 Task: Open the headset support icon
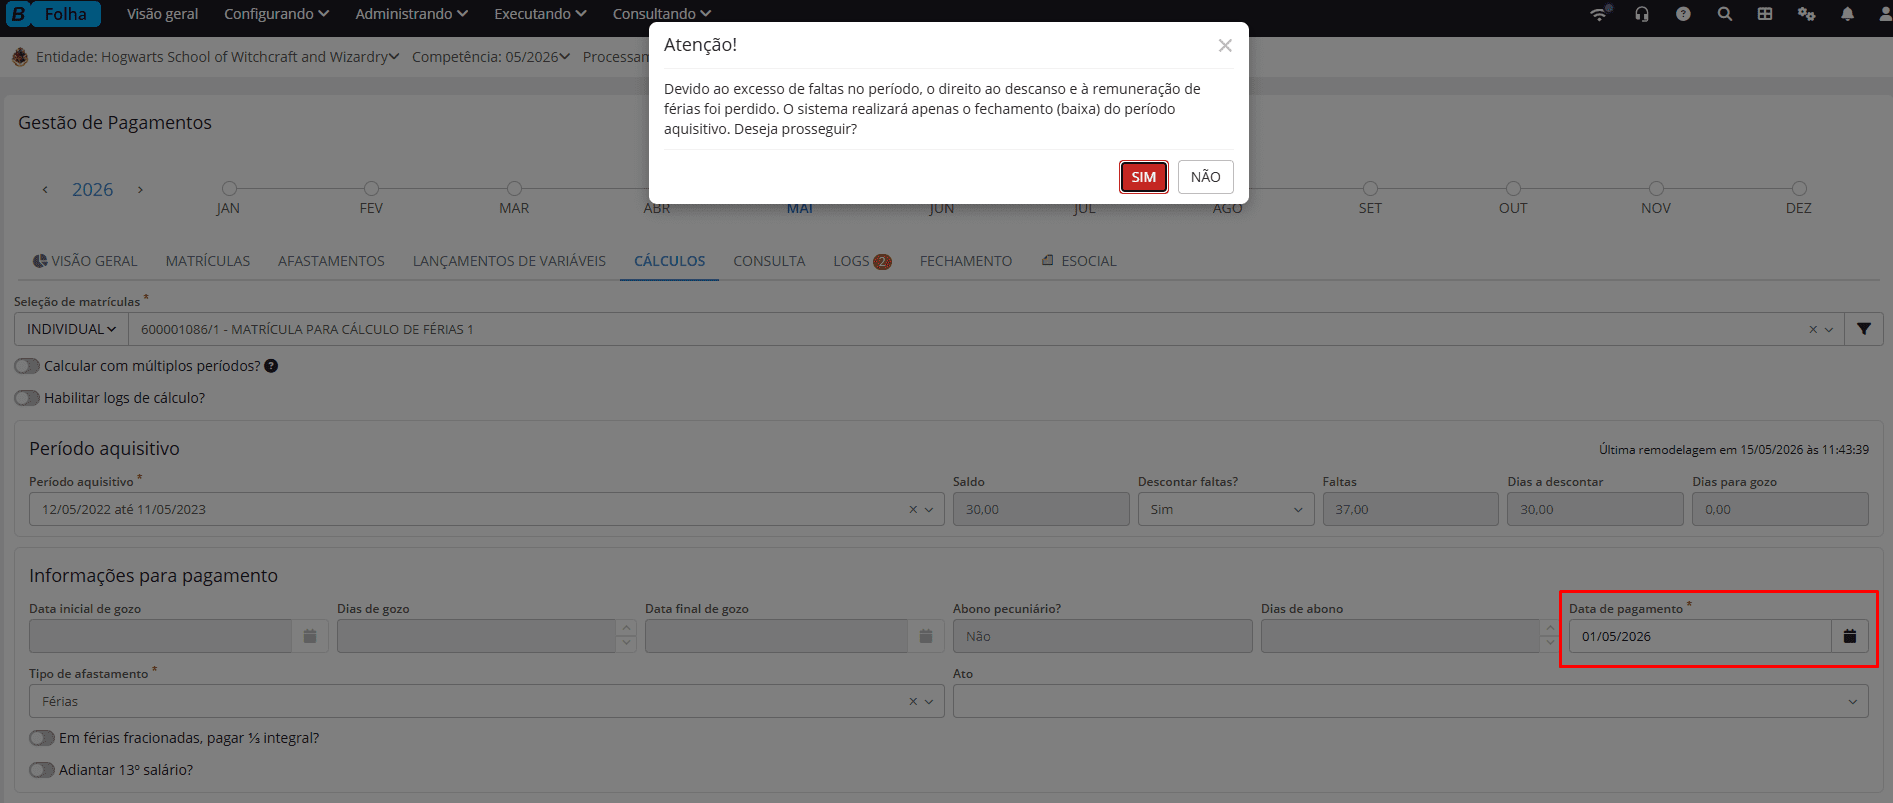(x=1642, y=14)
